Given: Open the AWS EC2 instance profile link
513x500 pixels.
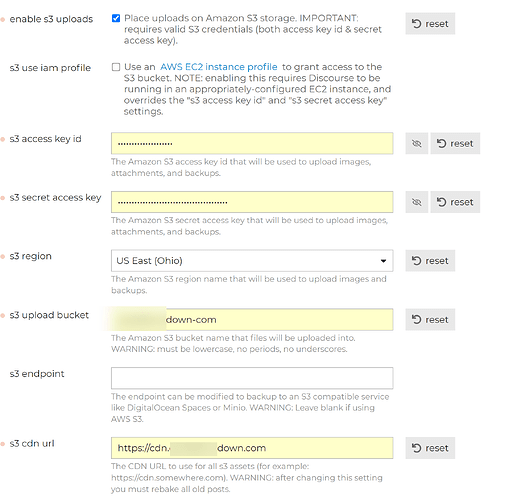Looking at the screenshot, I should click(219, 67).
